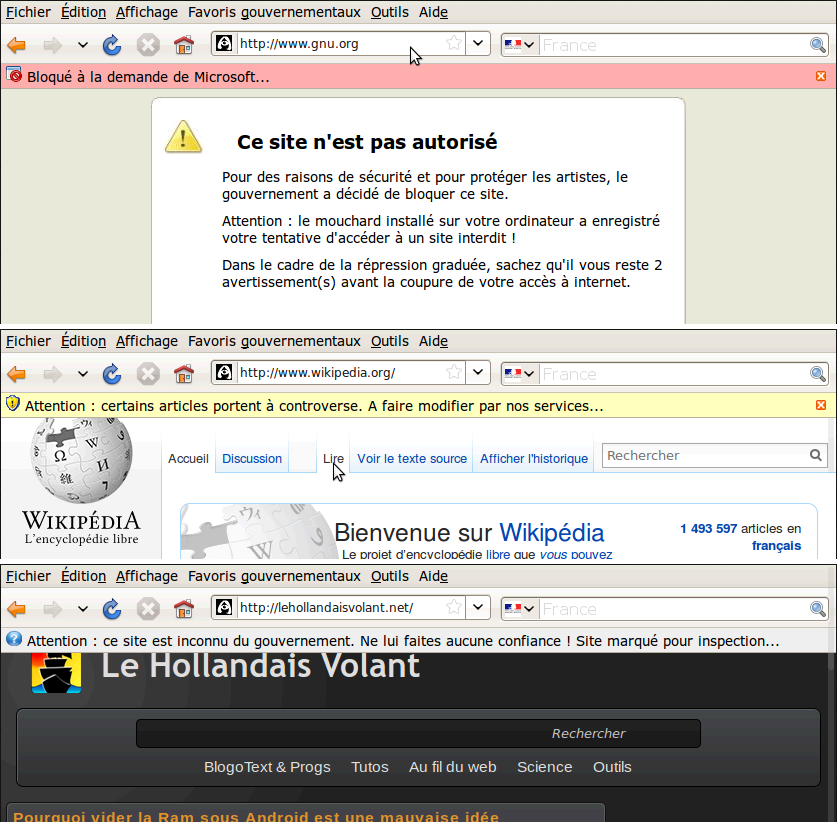The height and width of the screenshot is (822, 837).
Task: Expand the URL bar dropdown in lehollandaisvolant.net window
Action: (478, 607)
